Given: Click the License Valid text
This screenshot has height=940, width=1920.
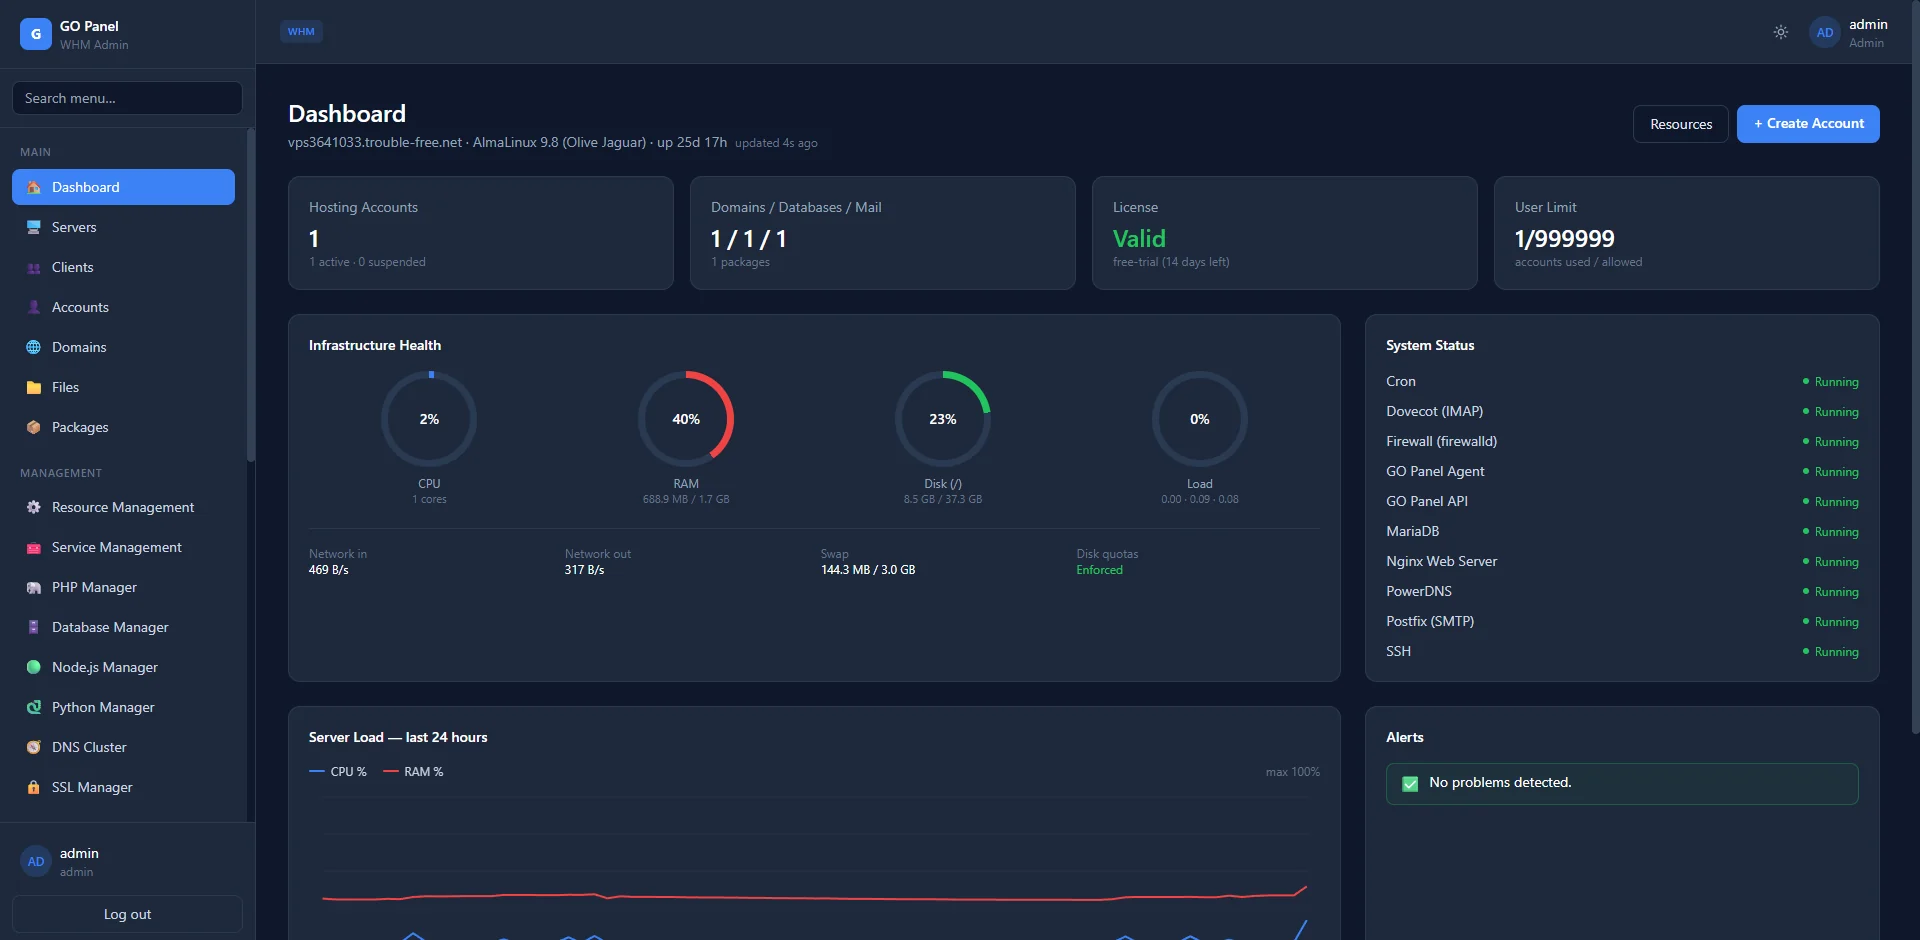Looking at the screenshot, I should coord(1139,239).
